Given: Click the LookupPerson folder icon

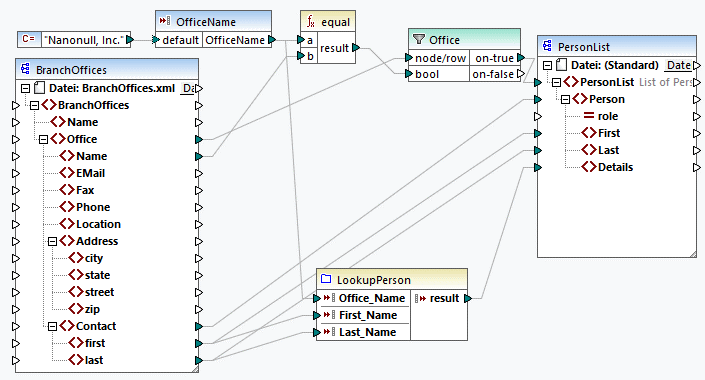Looking at the screenshot, I should [326, 279].
